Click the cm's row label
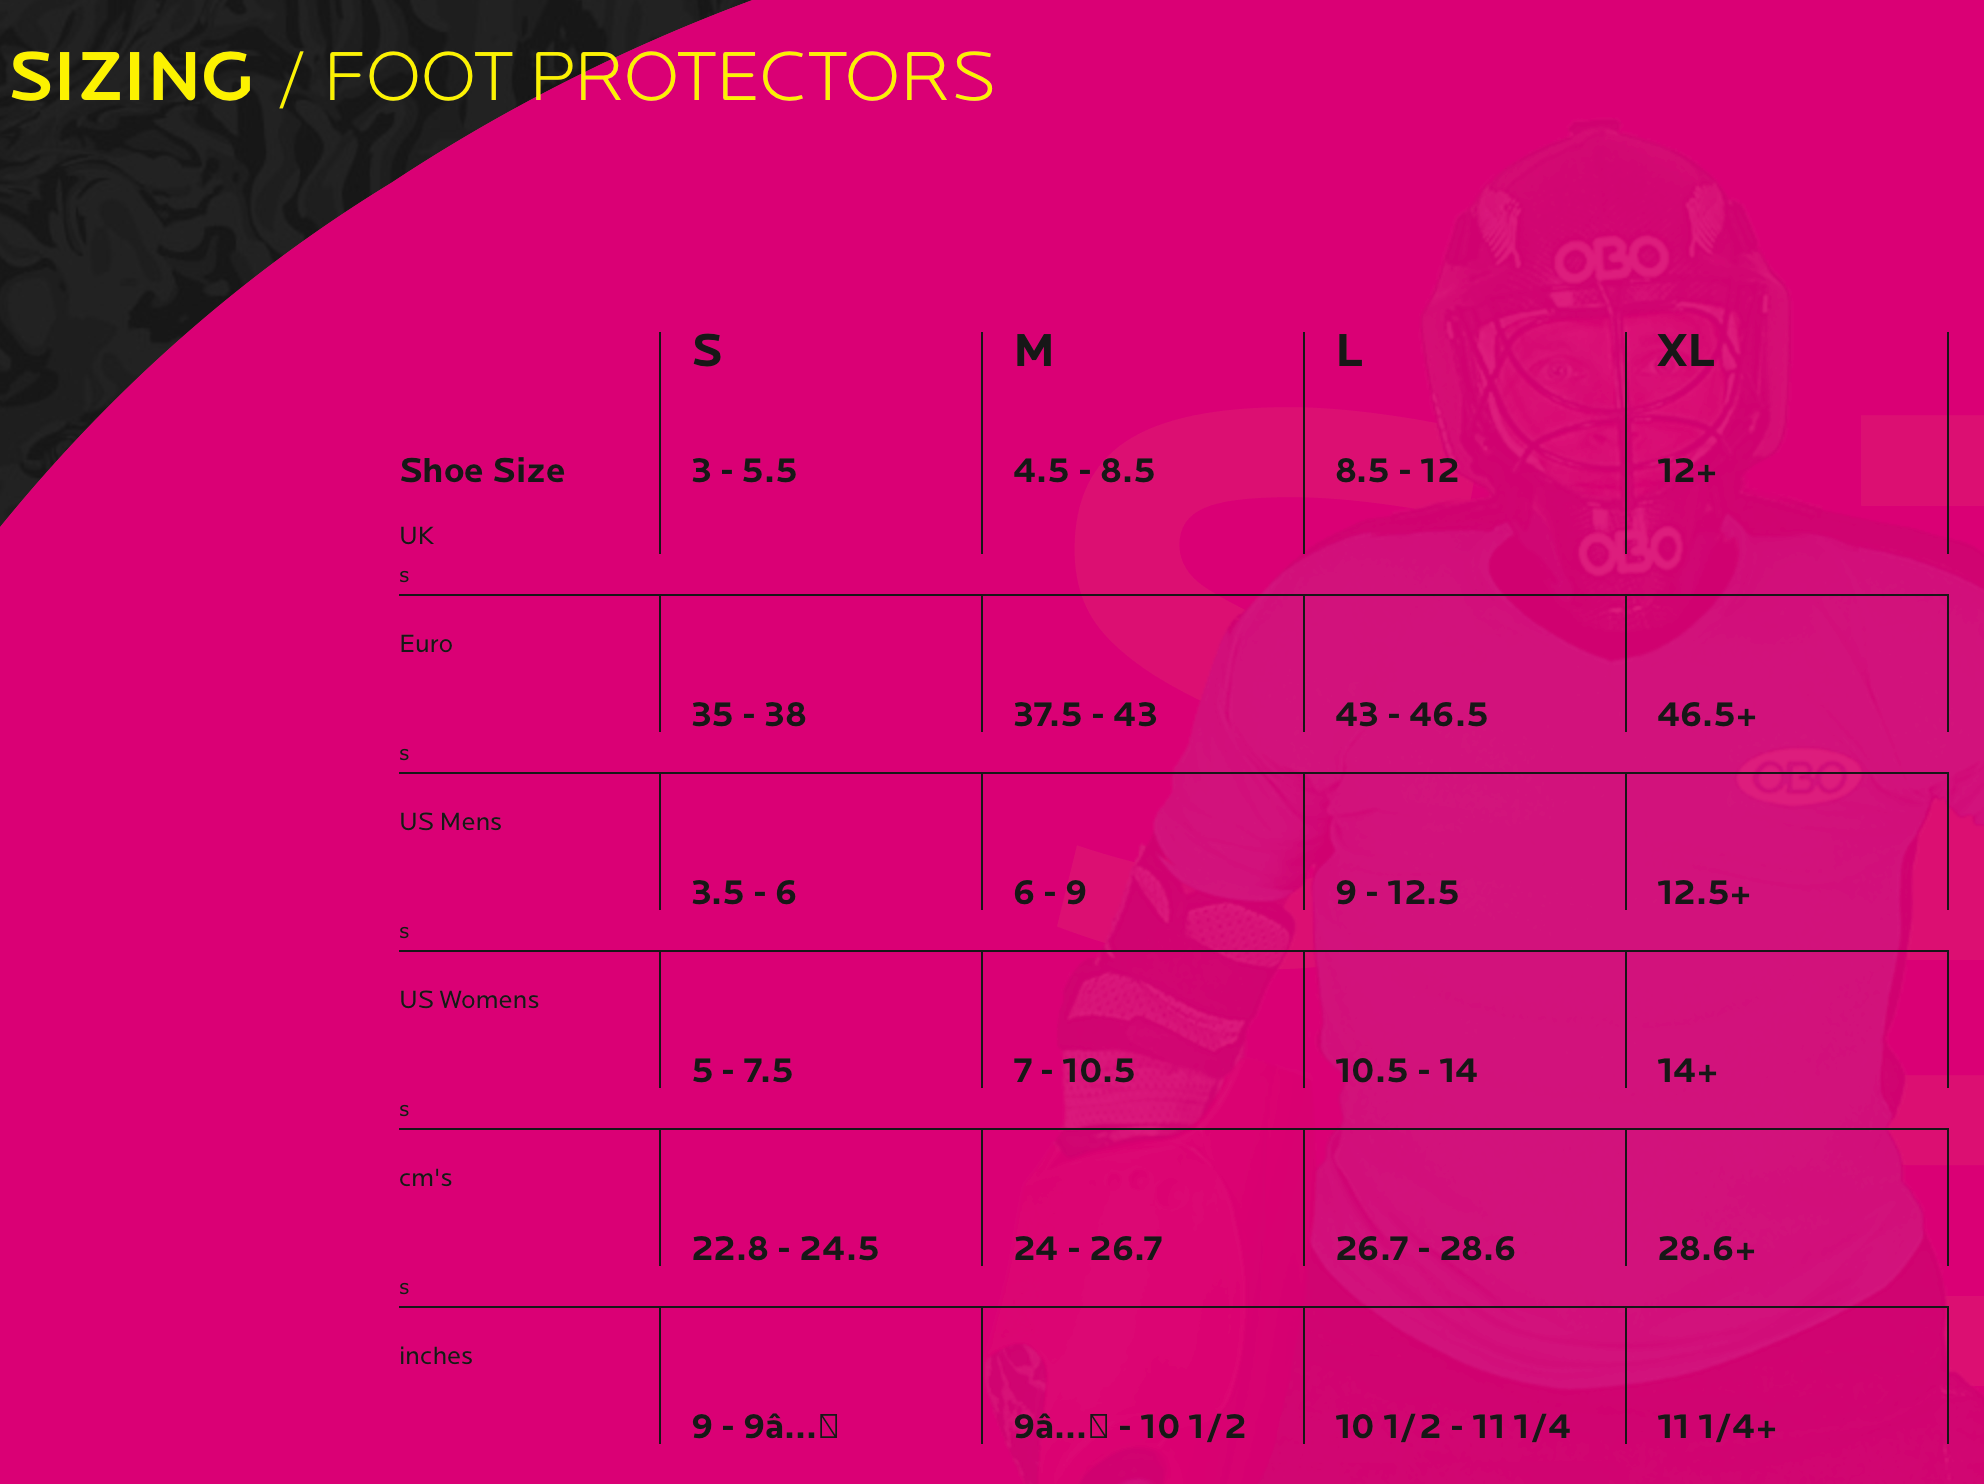This screenshot has height=1484, width=1984. (x=426, y=1178)
